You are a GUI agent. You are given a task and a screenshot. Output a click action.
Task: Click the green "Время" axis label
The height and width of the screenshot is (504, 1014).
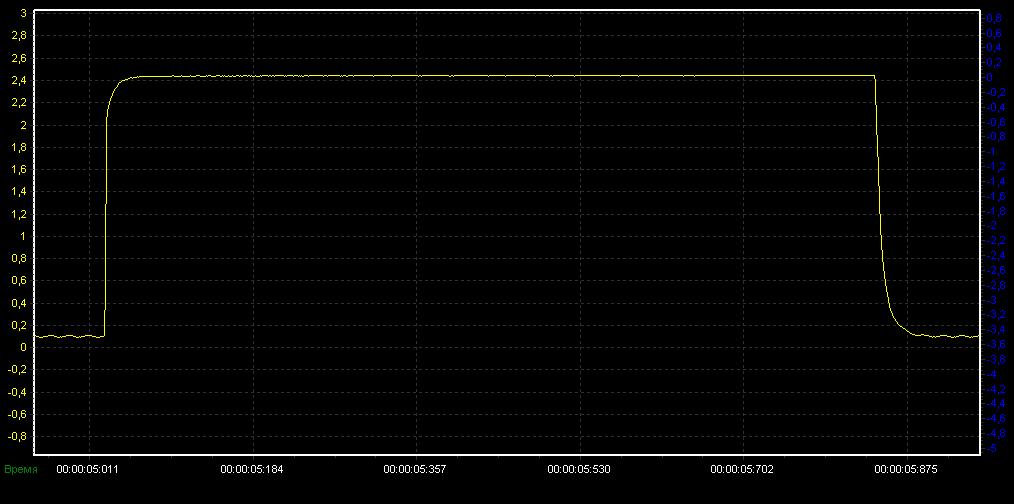20,468
